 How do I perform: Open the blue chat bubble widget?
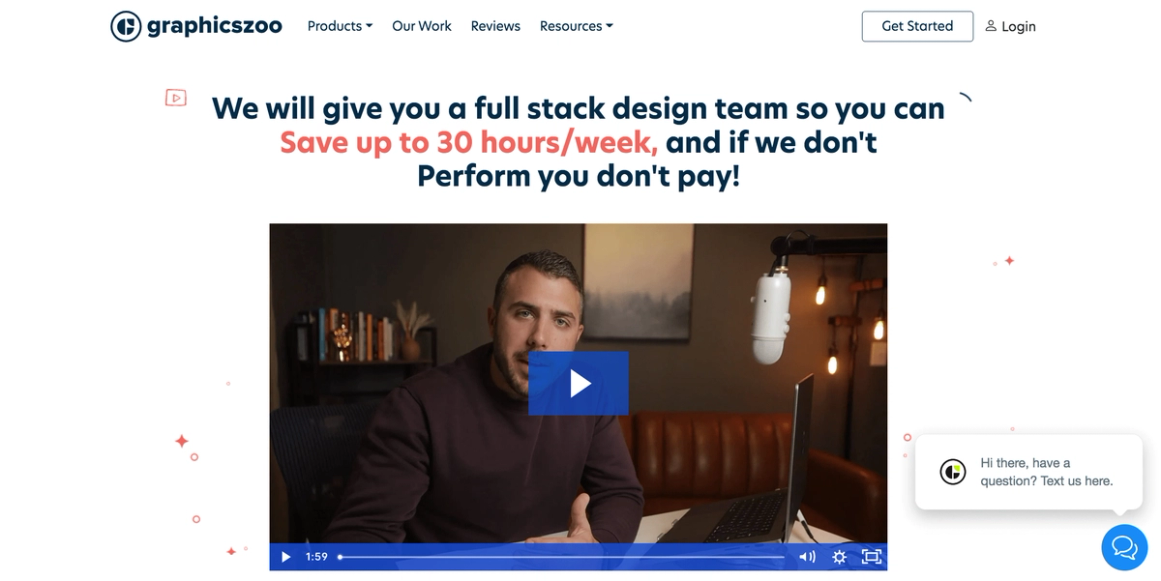pos(1124,548)
